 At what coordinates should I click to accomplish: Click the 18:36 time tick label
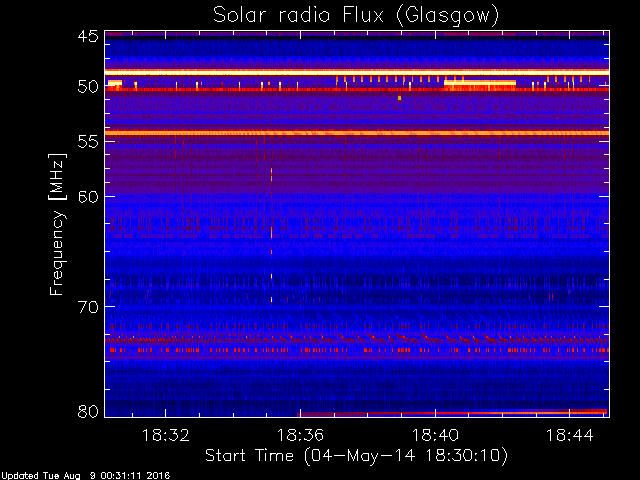point(300,436)
